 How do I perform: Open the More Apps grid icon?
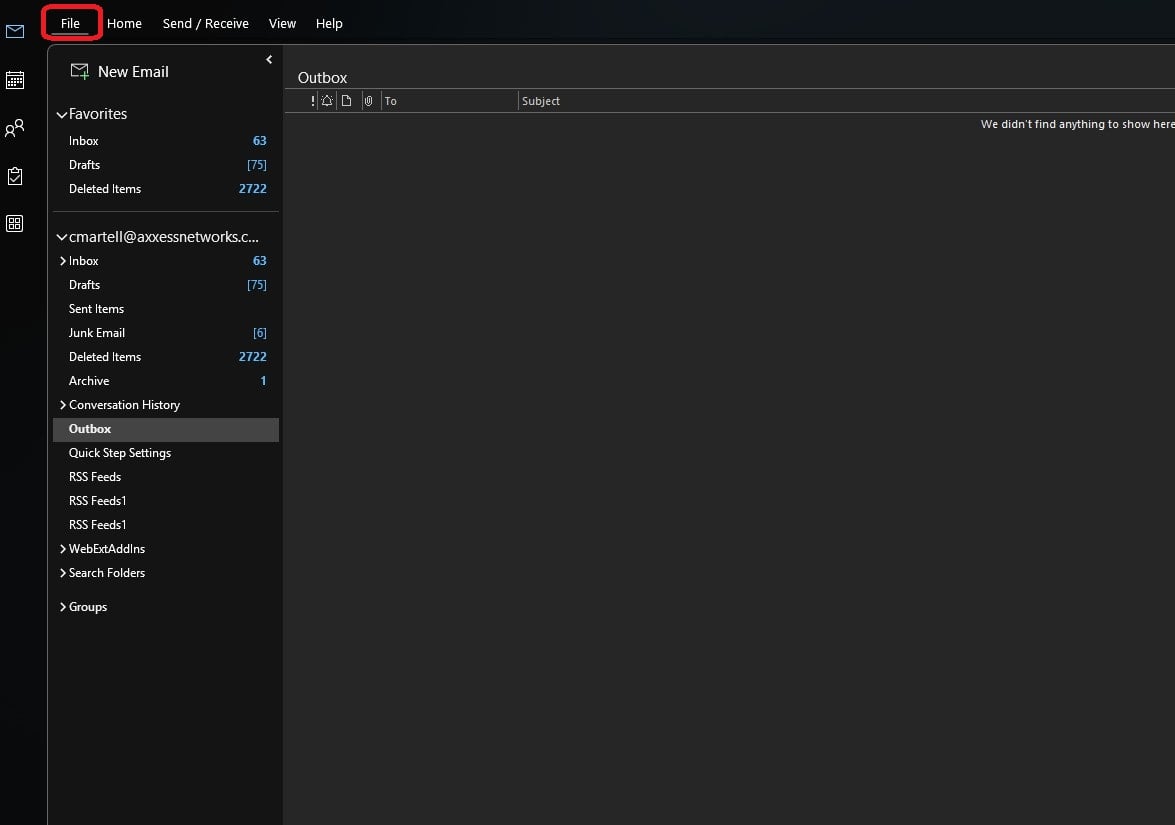(x=15, y=223)
